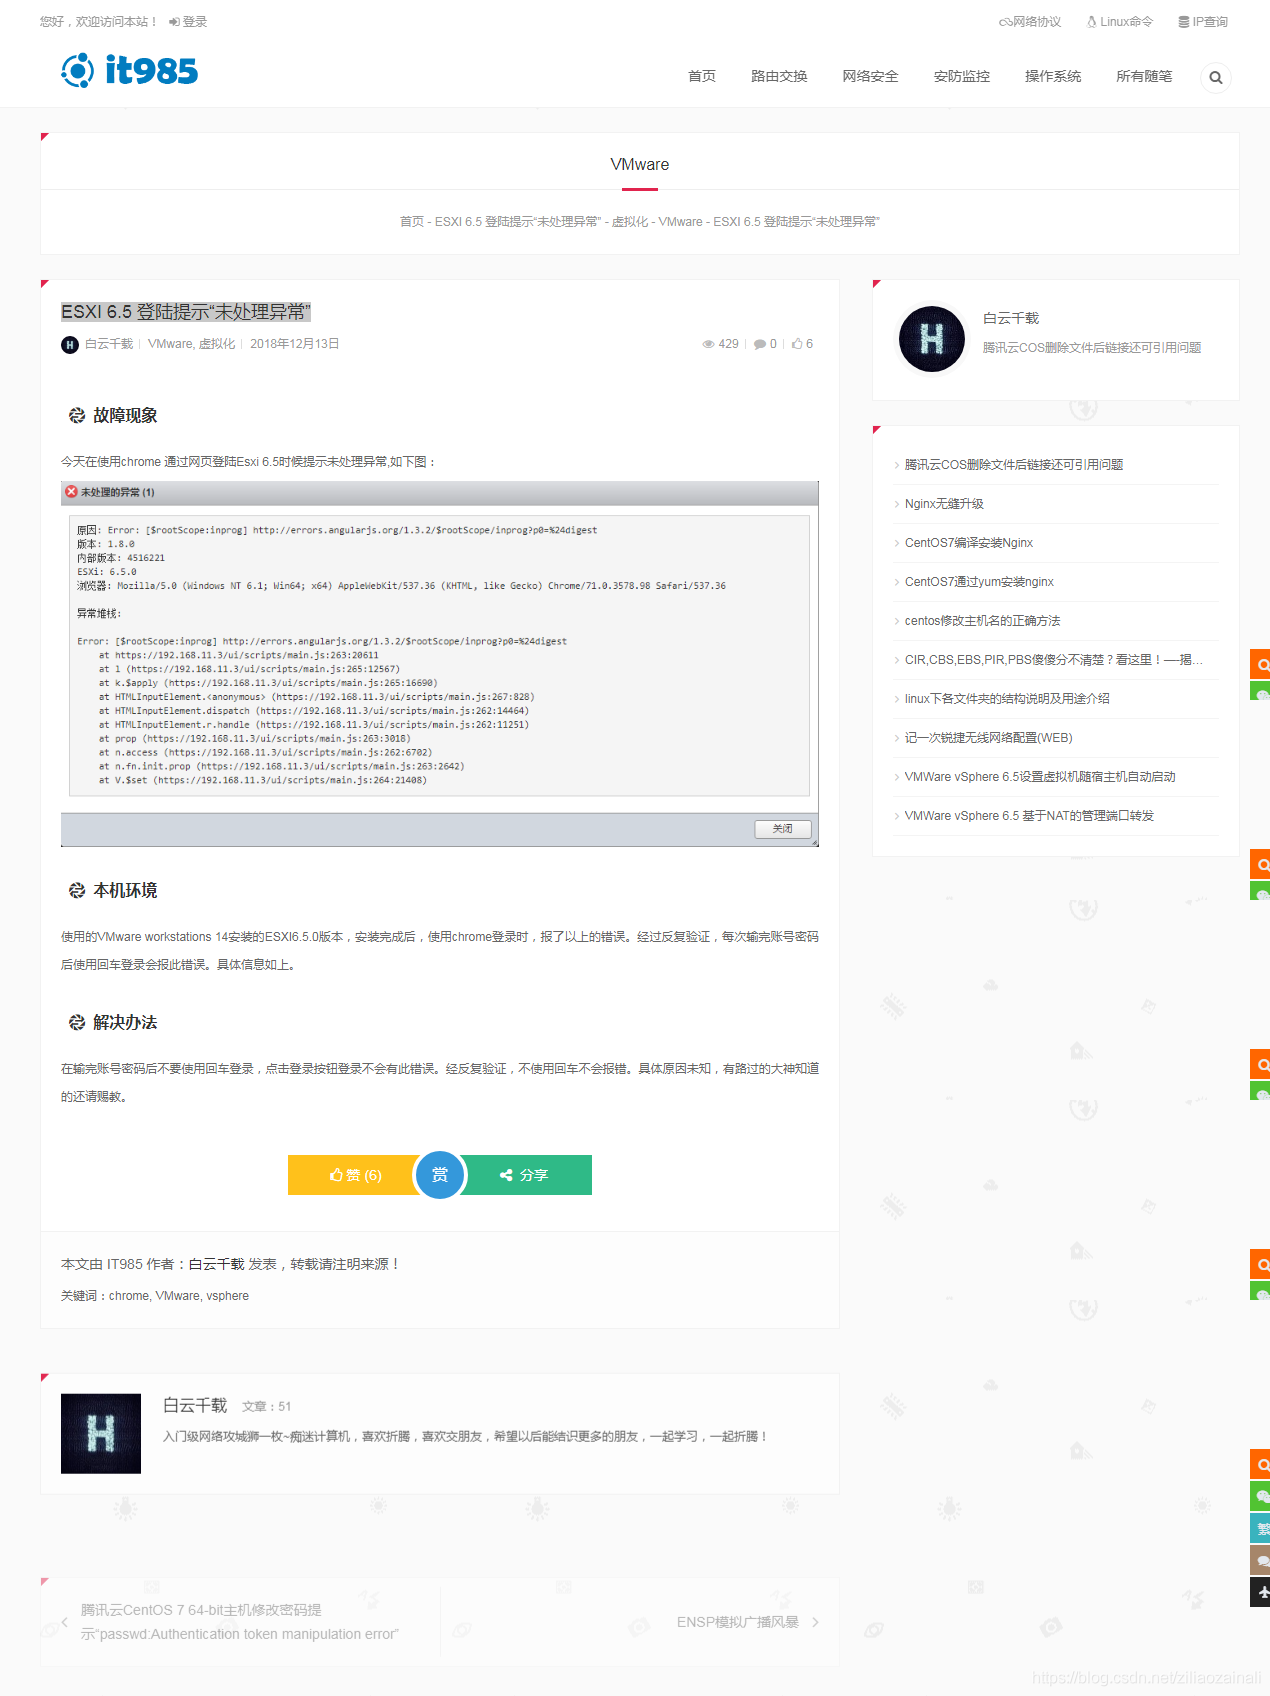Click the green 分享 share button

click(x=525, y=1175)
